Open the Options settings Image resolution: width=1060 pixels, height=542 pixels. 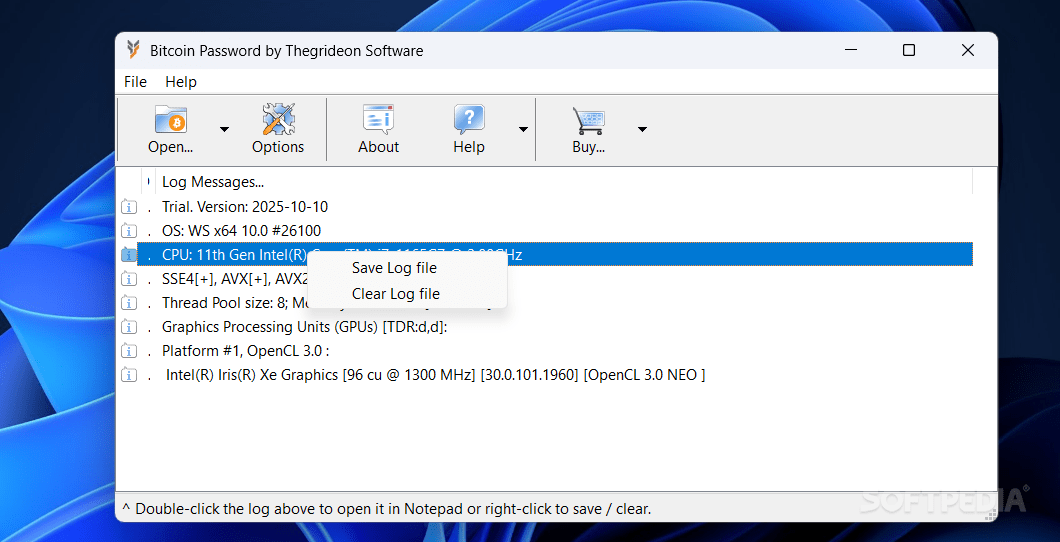[278, 130]
